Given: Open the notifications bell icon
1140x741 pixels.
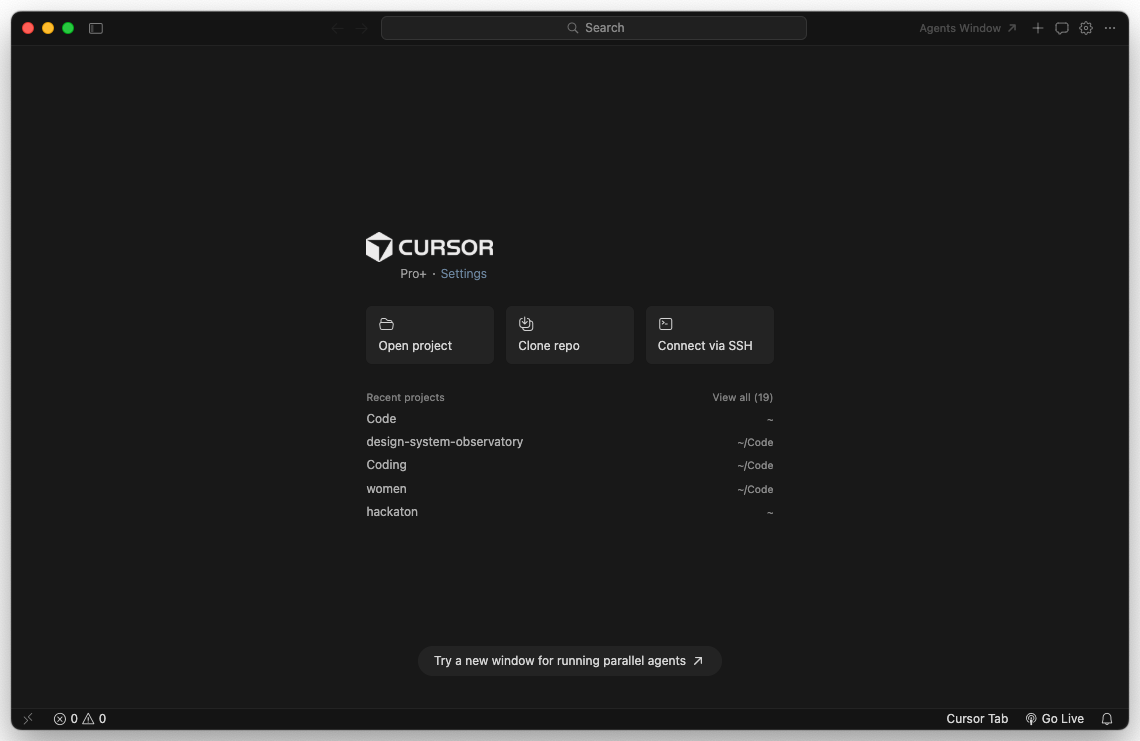Looking at the screenshot, I should 1107,718.
